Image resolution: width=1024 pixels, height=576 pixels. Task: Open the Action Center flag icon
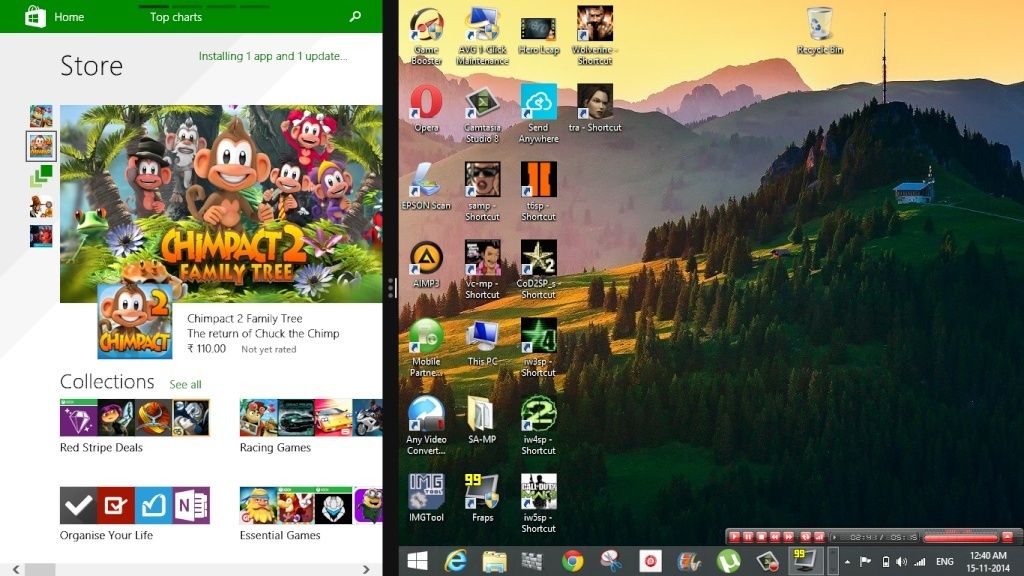(x=865, y=562)
